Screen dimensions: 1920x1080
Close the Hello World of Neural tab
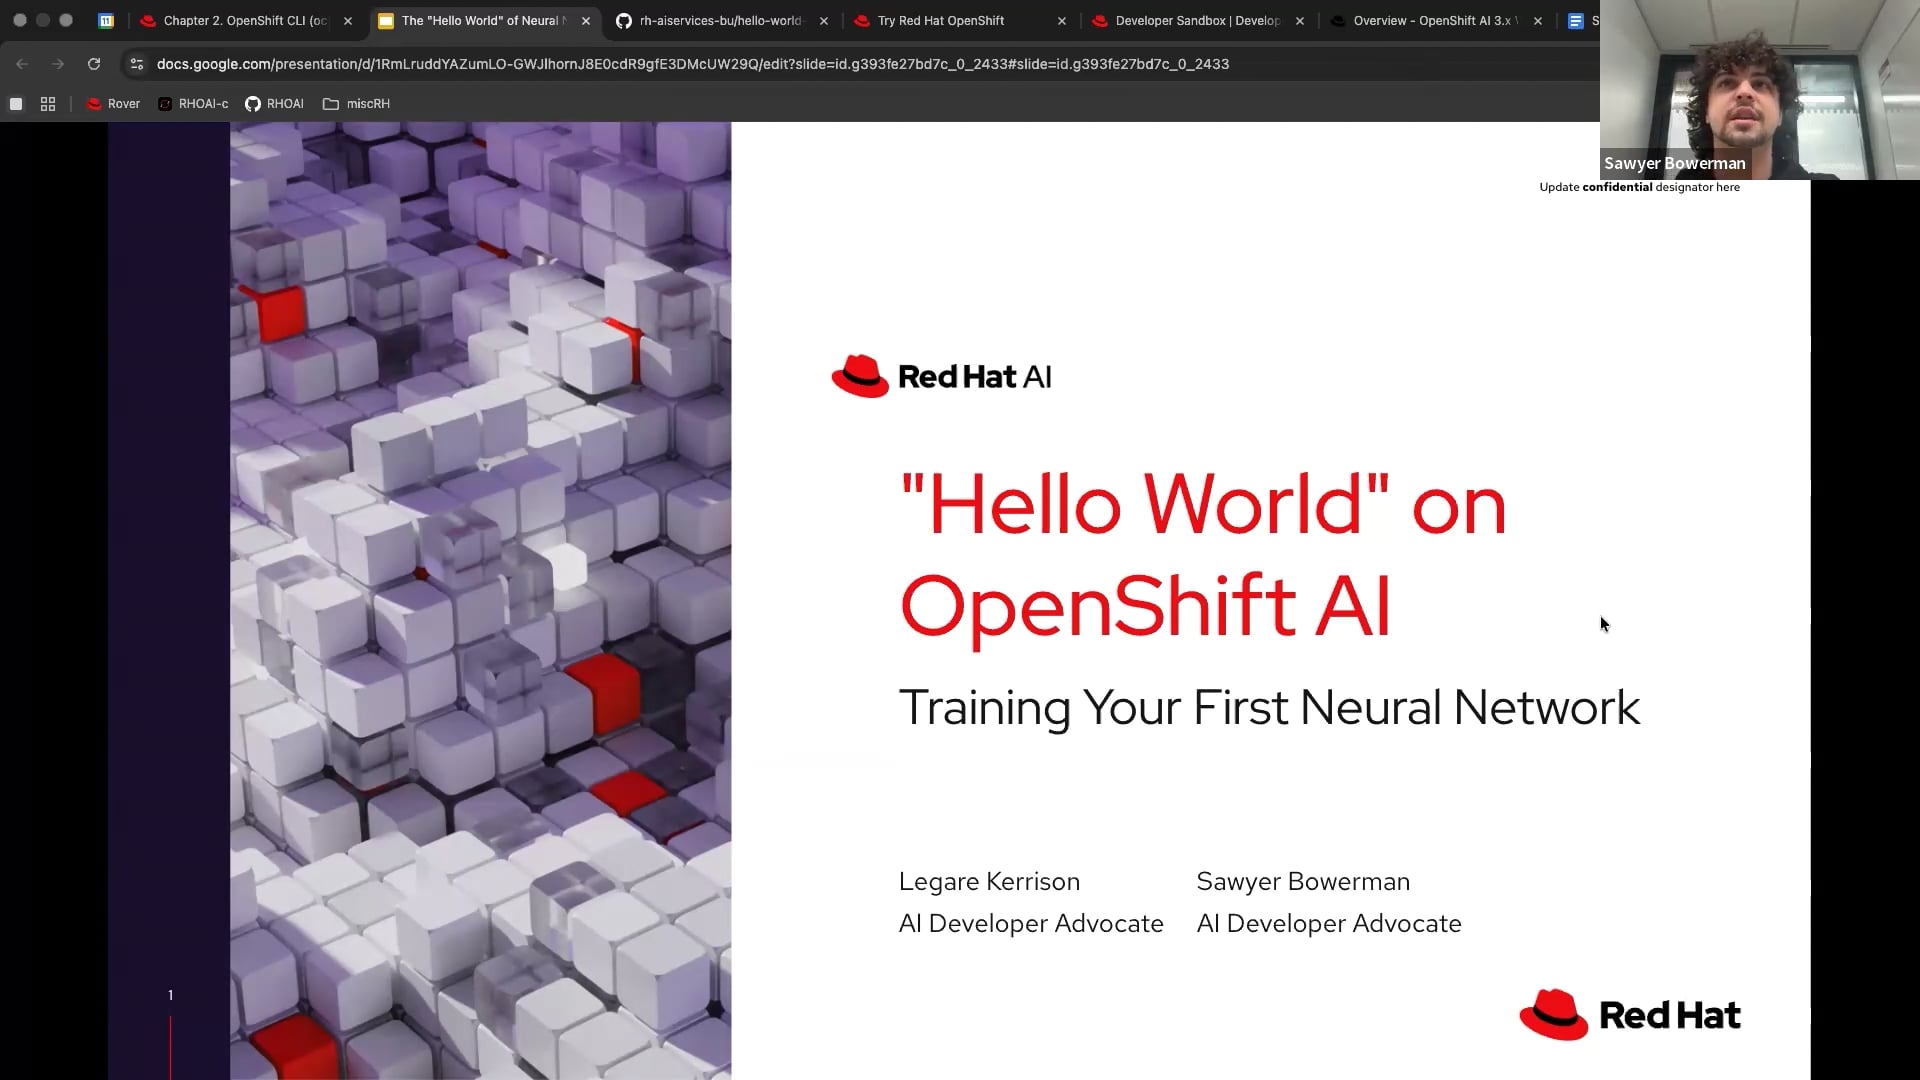point(586,21)
